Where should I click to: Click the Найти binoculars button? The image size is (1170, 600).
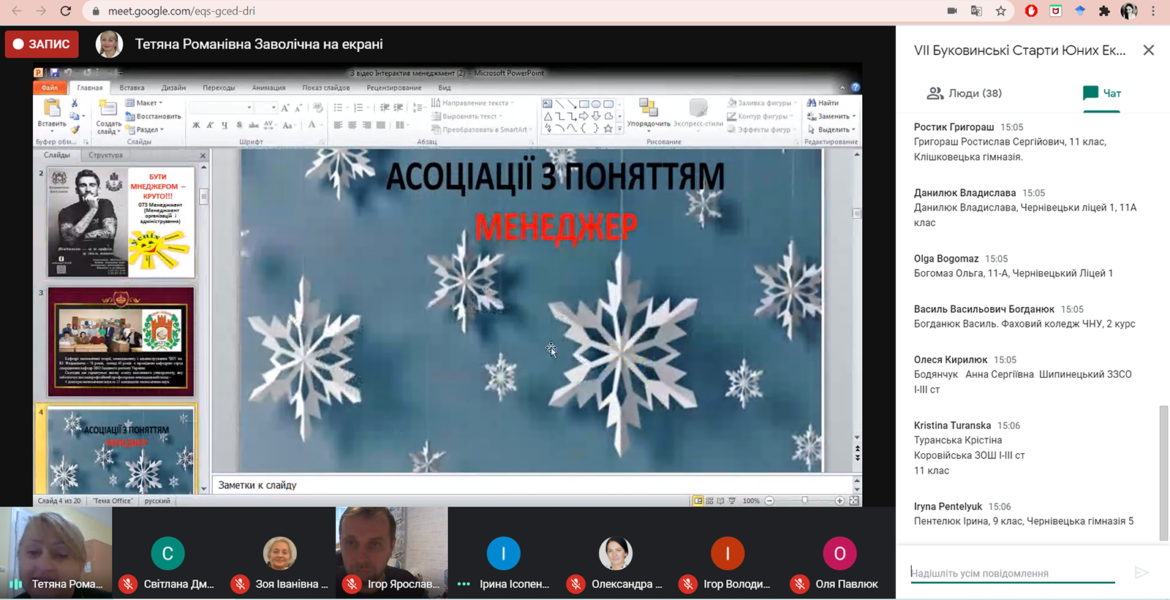coord(824,103)
